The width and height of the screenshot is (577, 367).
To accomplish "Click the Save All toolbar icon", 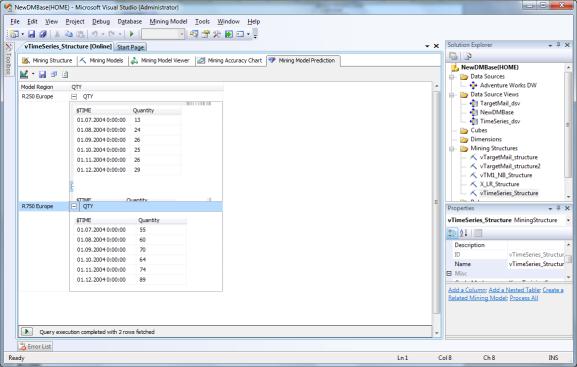I will [x=43, y=34].
